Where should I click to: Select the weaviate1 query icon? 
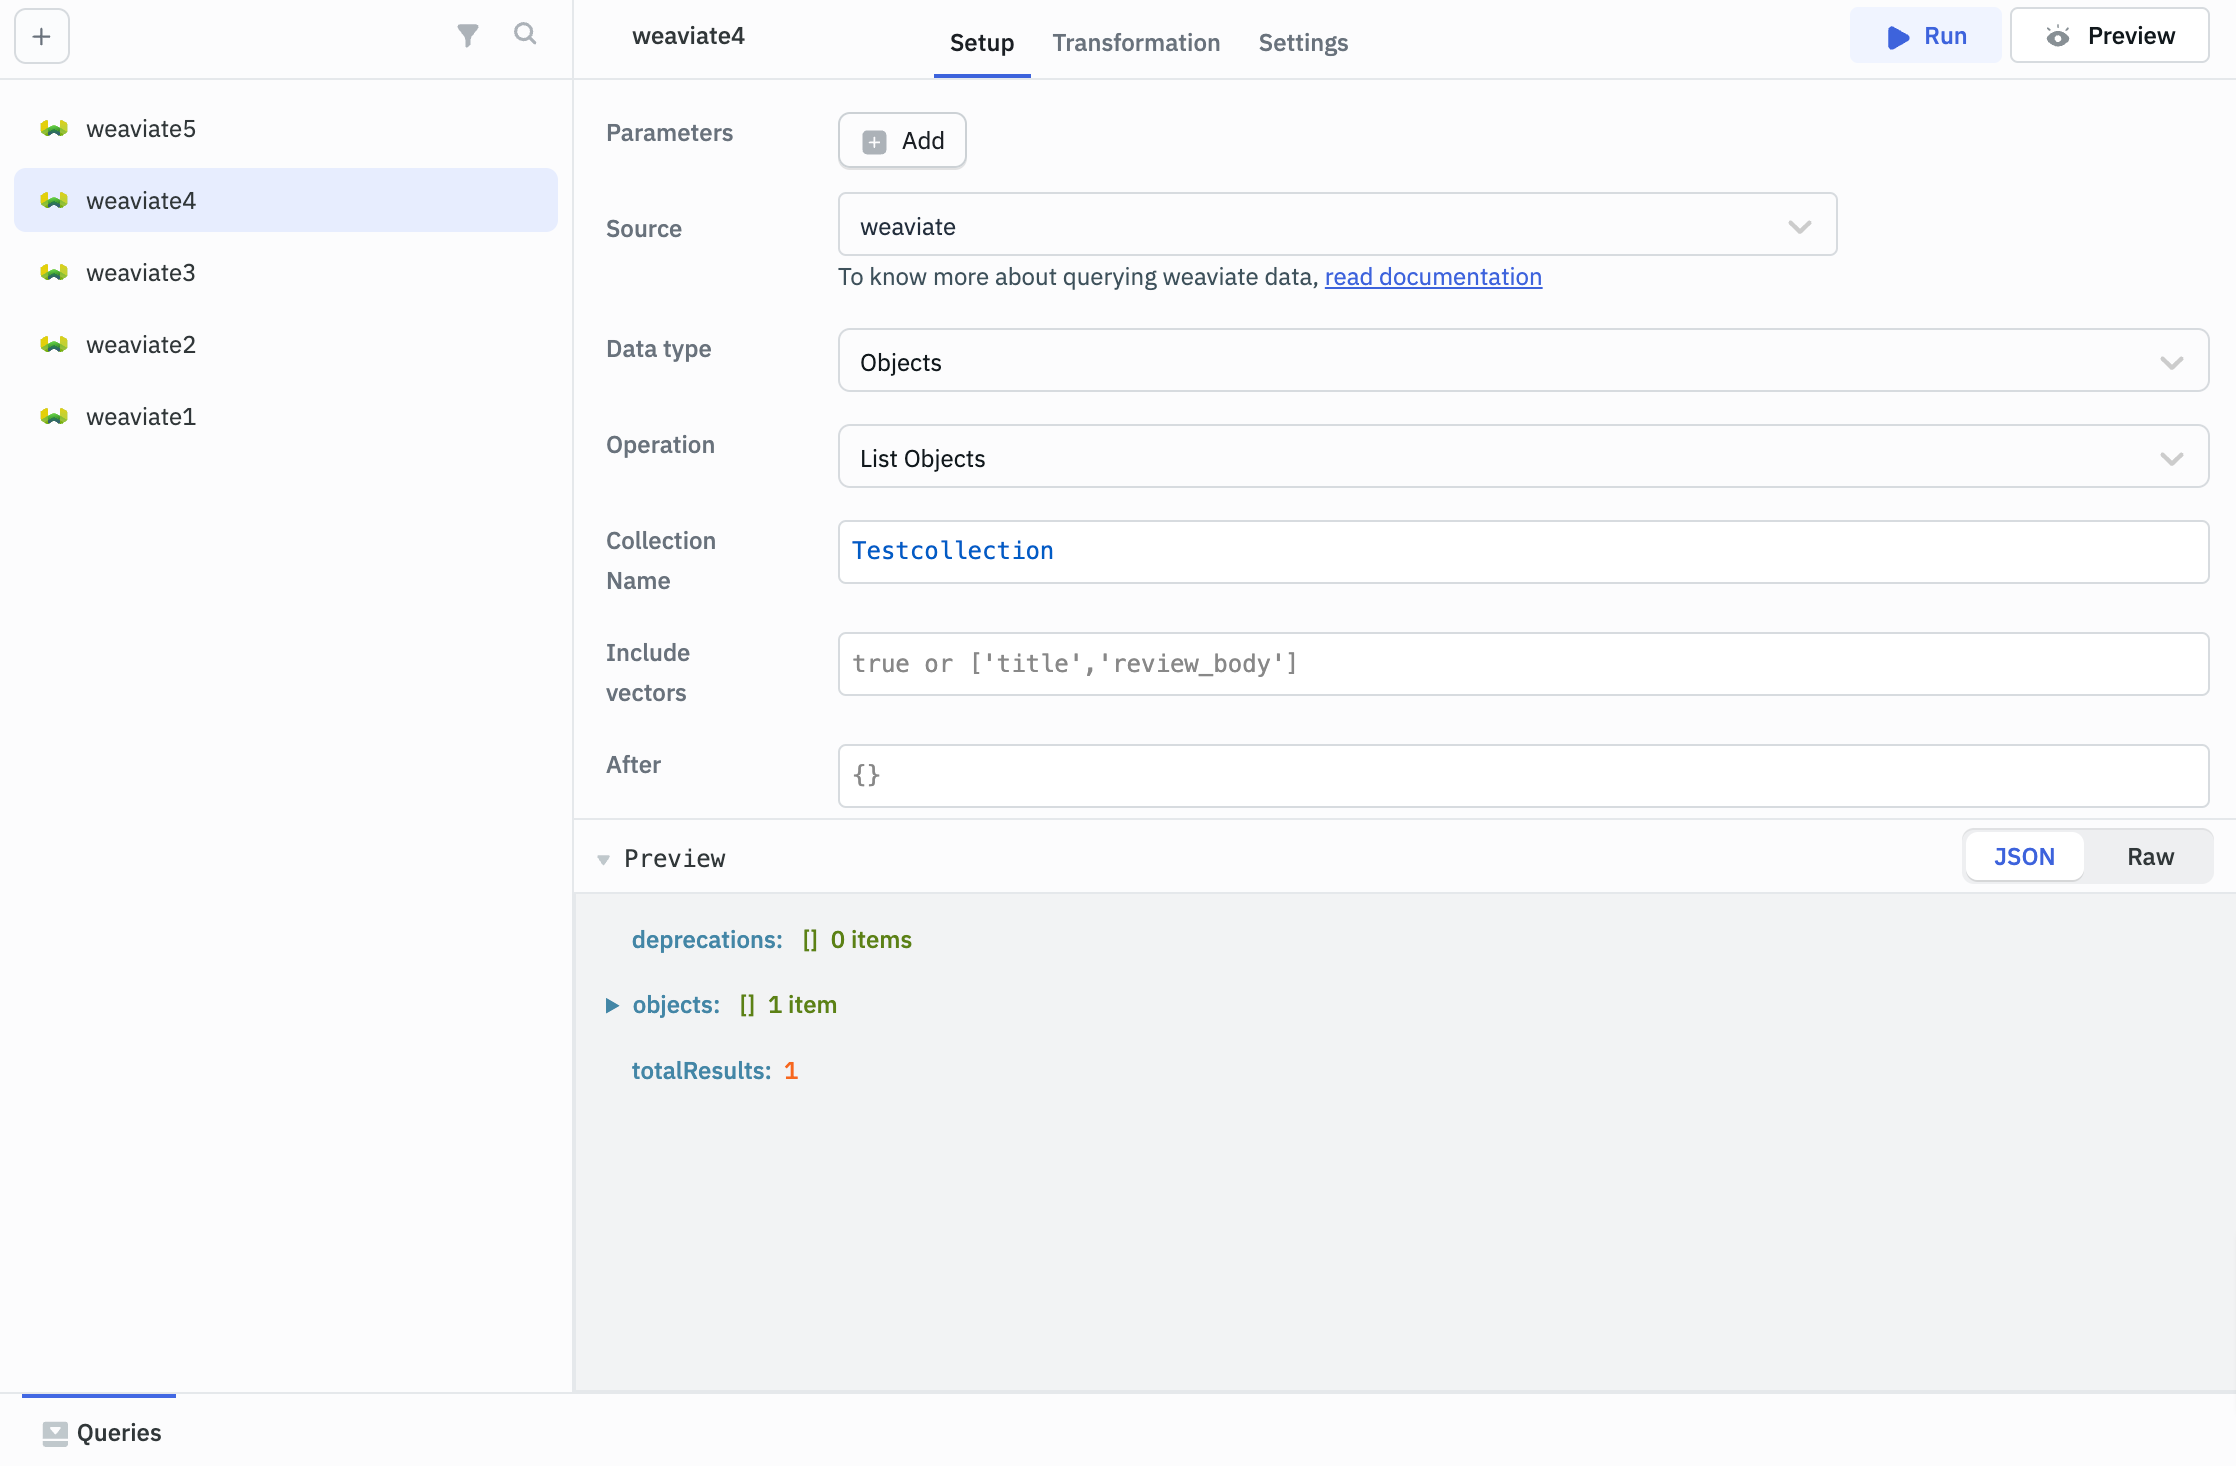53,416
